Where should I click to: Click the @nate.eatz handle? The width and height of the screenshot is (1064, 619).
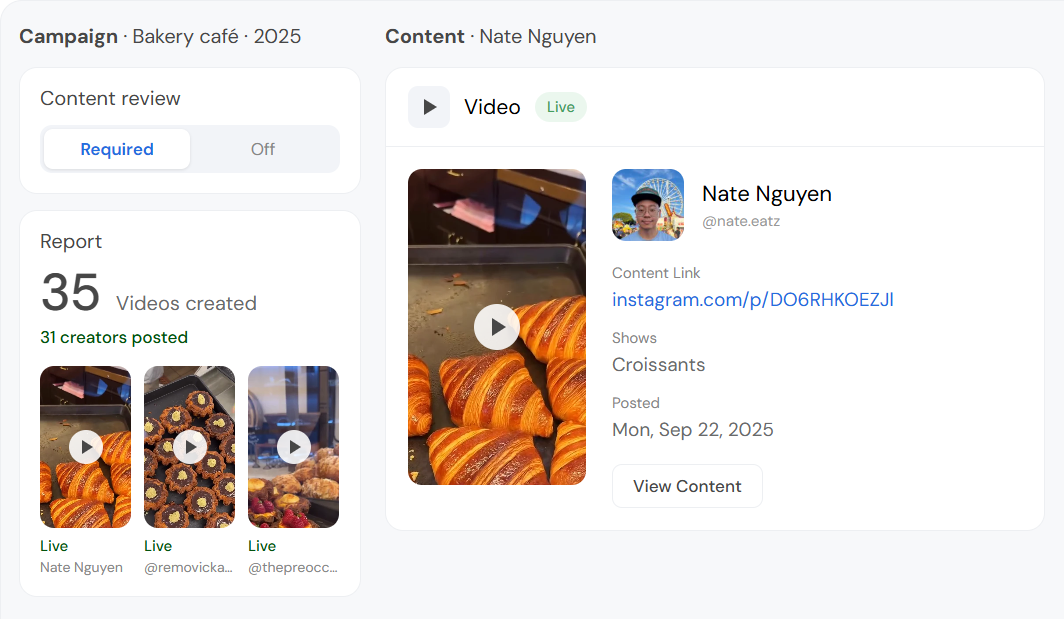pyautogui.click(x=741, y=221)
